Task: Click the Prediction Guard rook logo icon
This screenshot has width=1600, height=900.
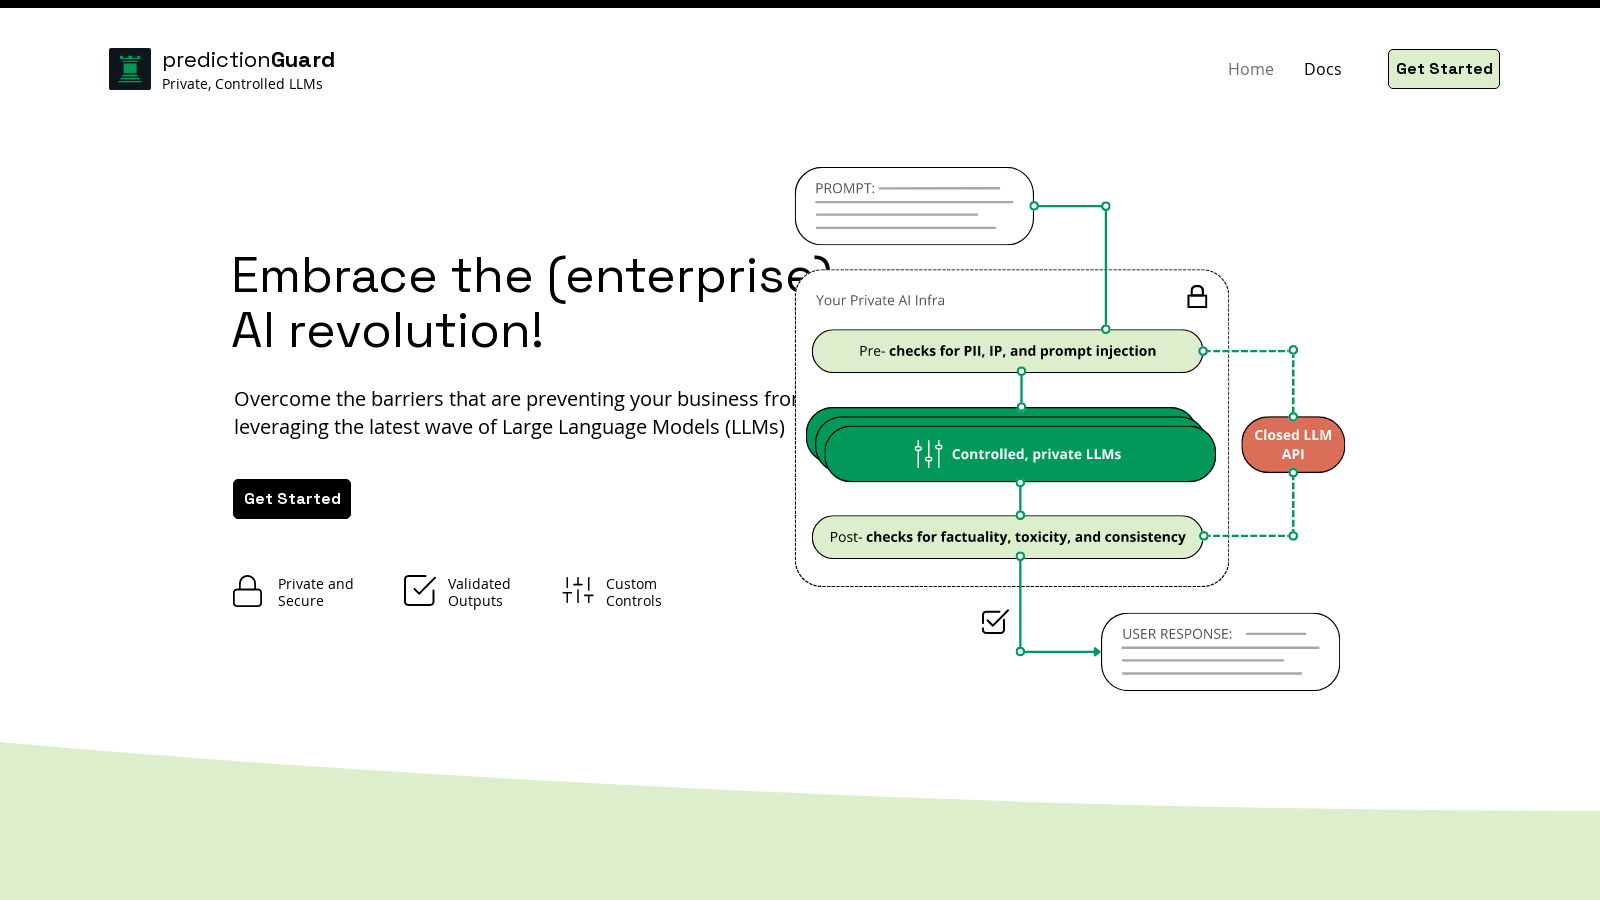Action: click(x=130, y=69)
